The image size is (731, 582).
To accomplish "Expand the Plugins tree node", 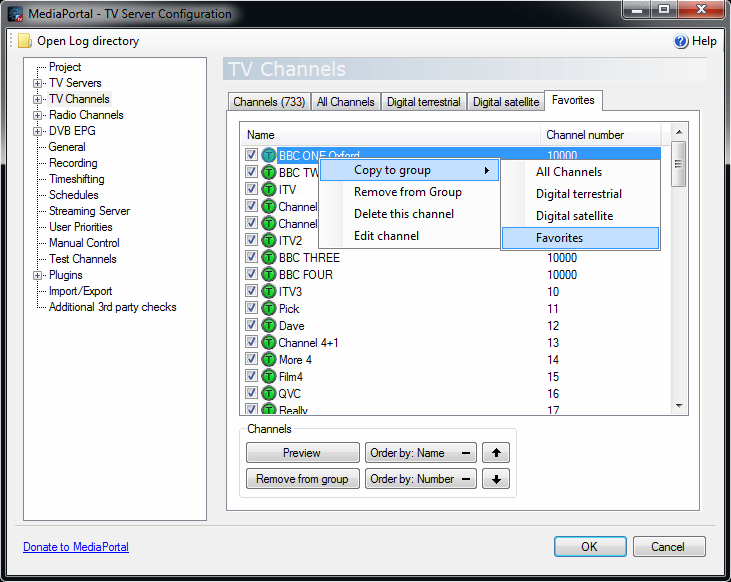I will pyautogui.click(x=37, y=276).
